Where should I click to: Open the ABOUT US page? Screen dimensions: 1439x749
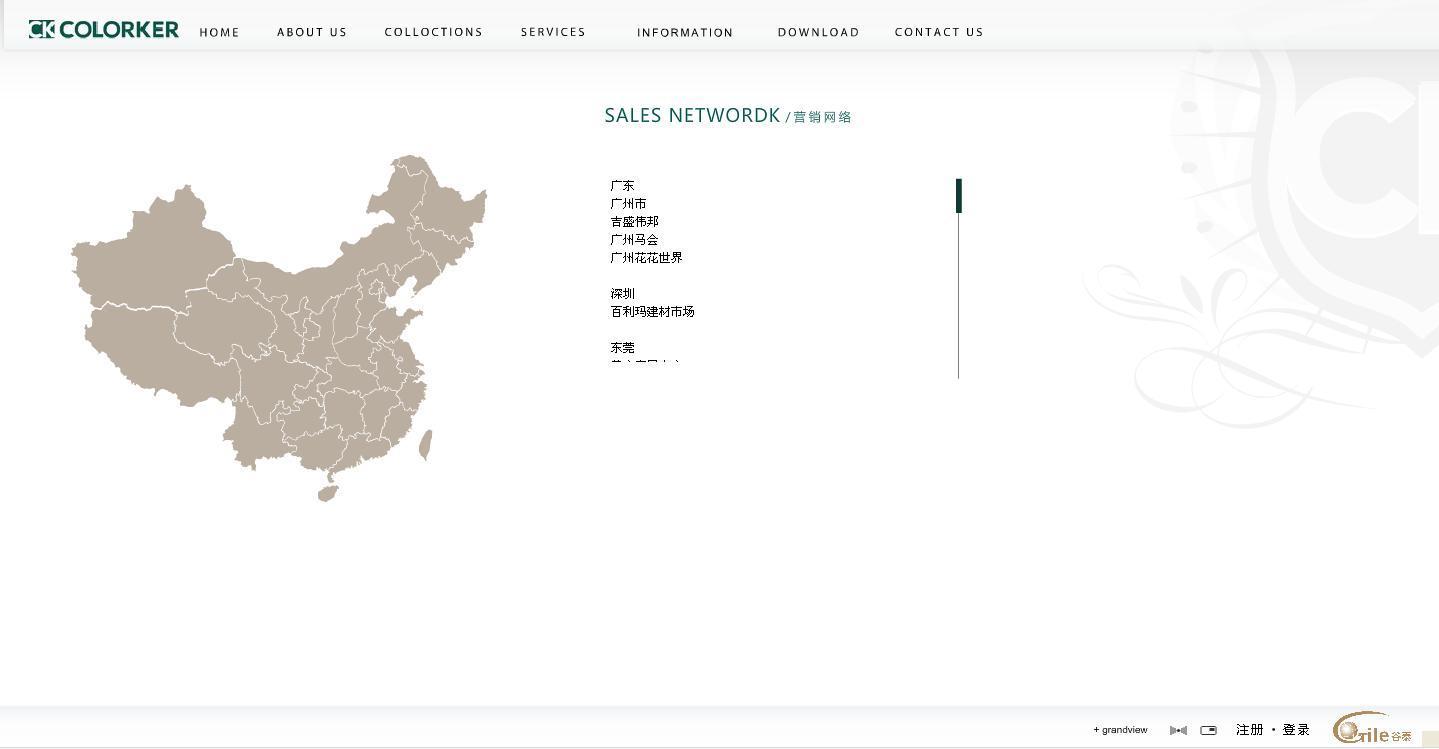tap(312, 32)
